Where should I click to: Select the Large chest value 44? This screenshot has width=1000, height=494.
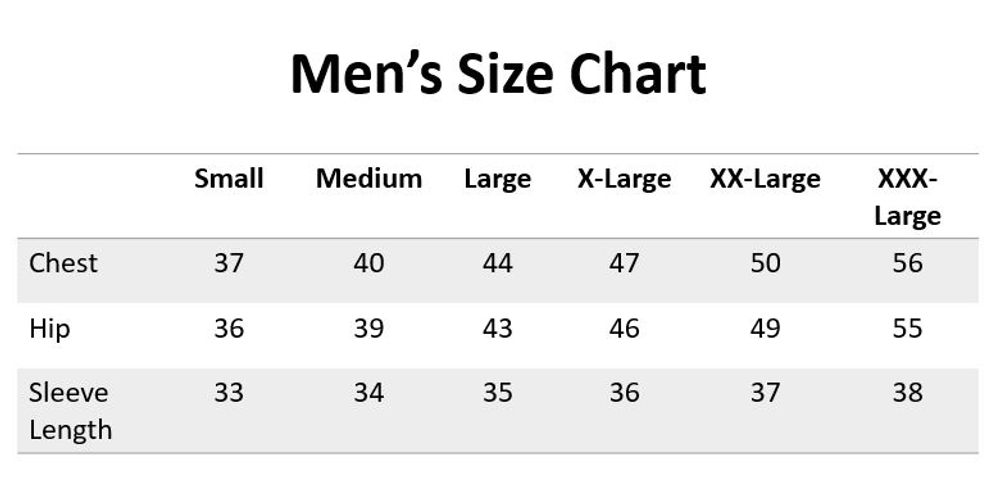497,263
